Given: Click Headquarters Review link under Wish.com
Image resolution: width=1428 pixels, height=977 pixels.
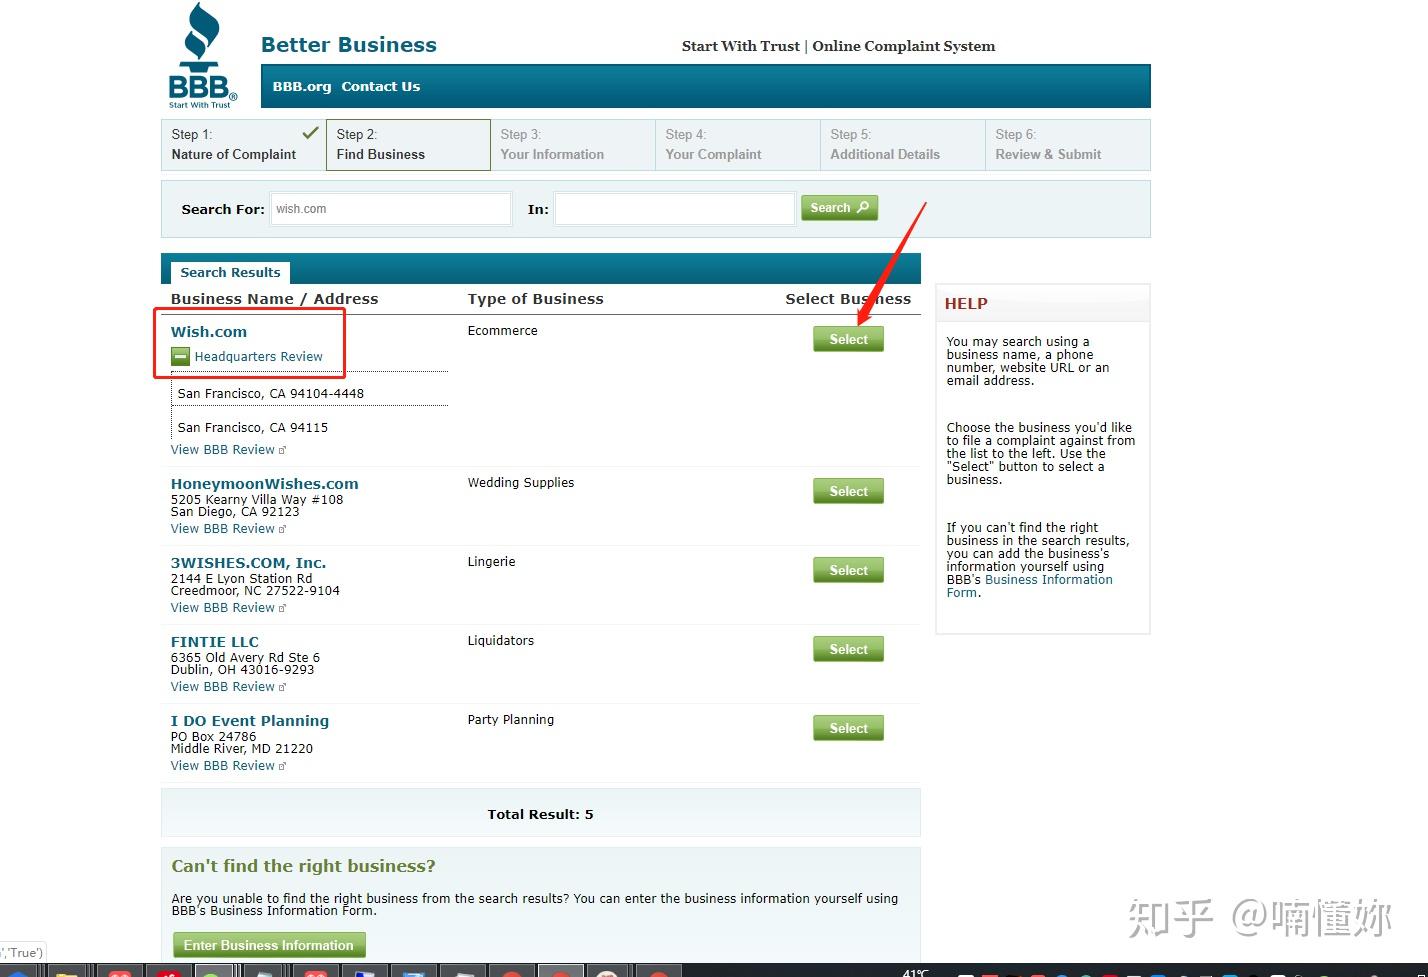Looking at the screenshot, I should (258, 357).
